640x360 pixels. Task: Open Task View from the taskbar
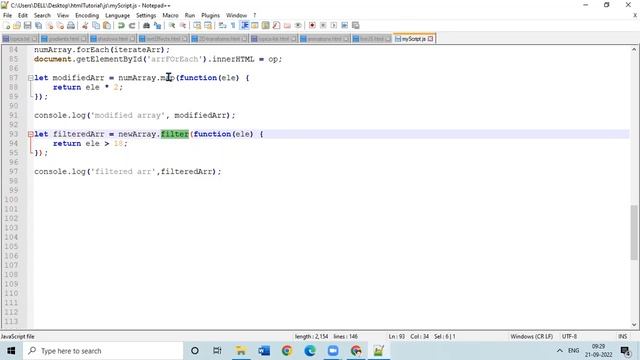pyautogui.click(x=217, y=351)
